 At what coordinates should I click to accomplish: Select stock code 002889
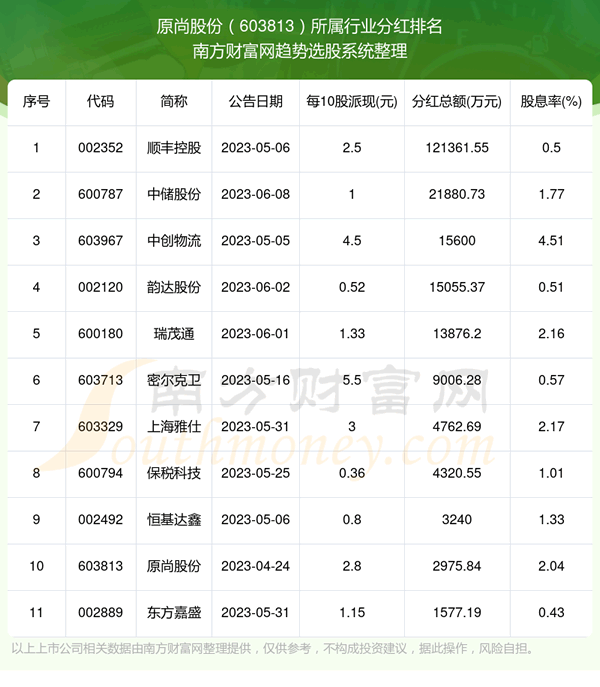(100, 612)
